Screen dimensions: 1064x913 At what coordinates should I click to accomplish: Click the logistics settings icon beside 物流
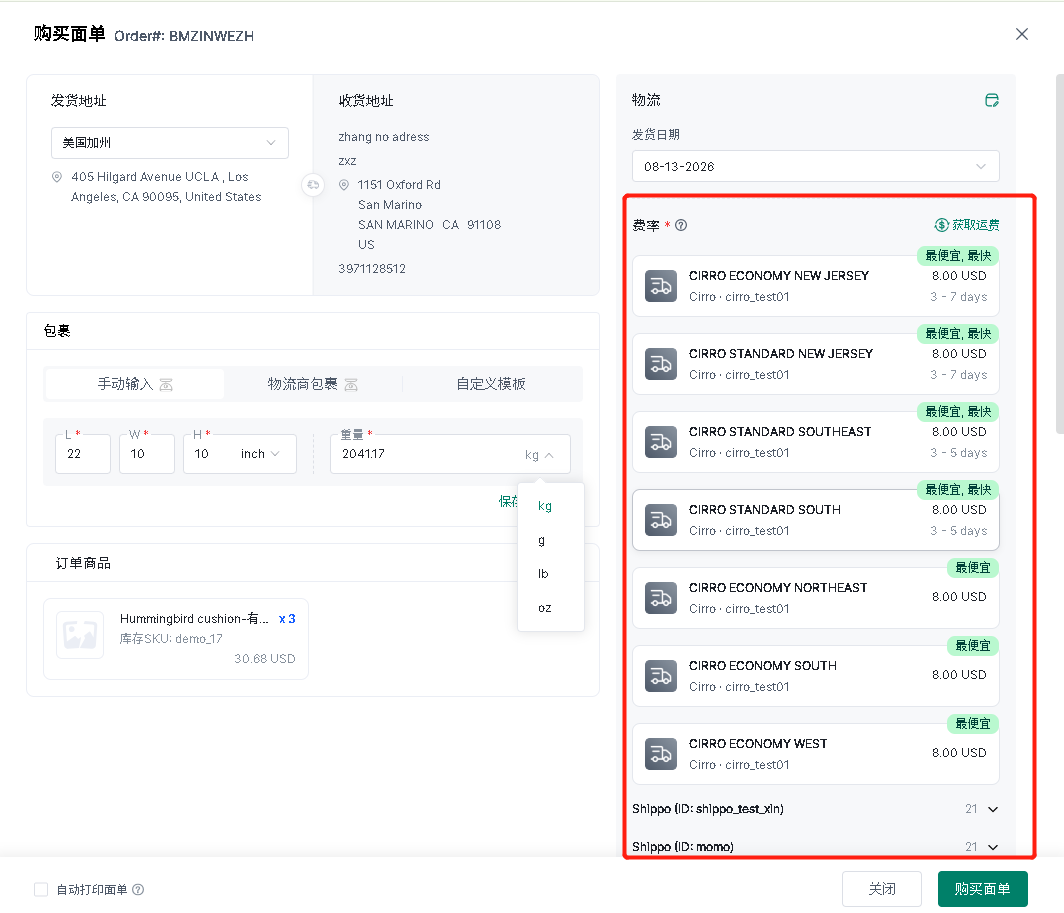point(991,100)
